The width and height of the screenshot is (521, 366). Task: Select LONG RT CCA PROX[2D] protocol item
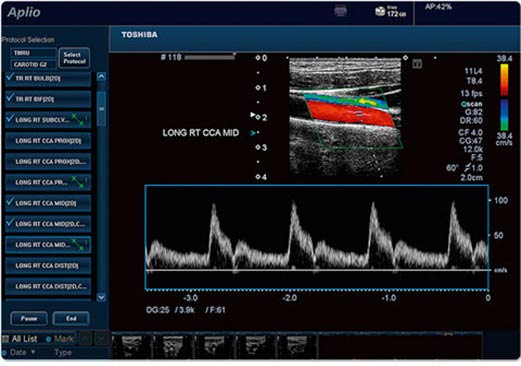pos(48,141)
